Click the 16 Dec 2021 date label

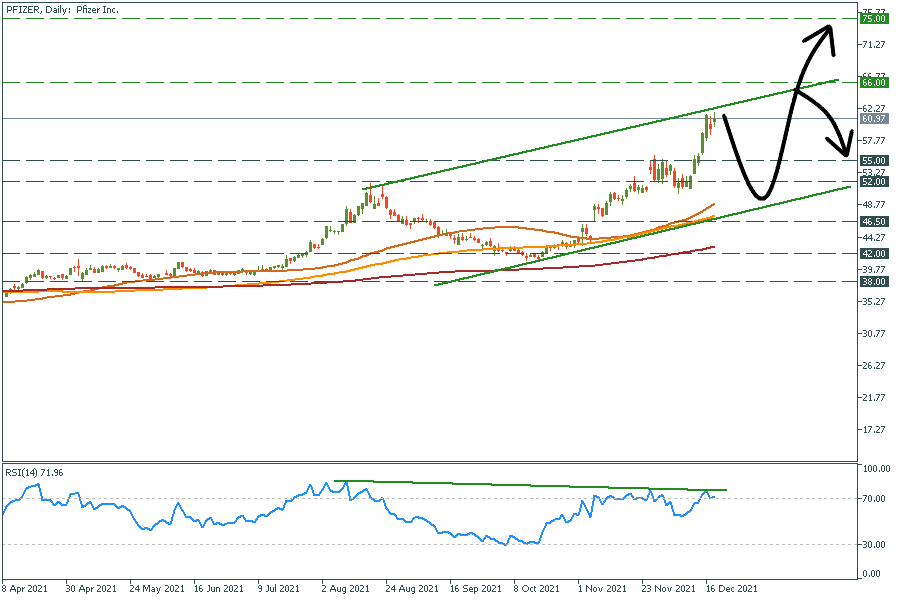[x=730, y=590]
